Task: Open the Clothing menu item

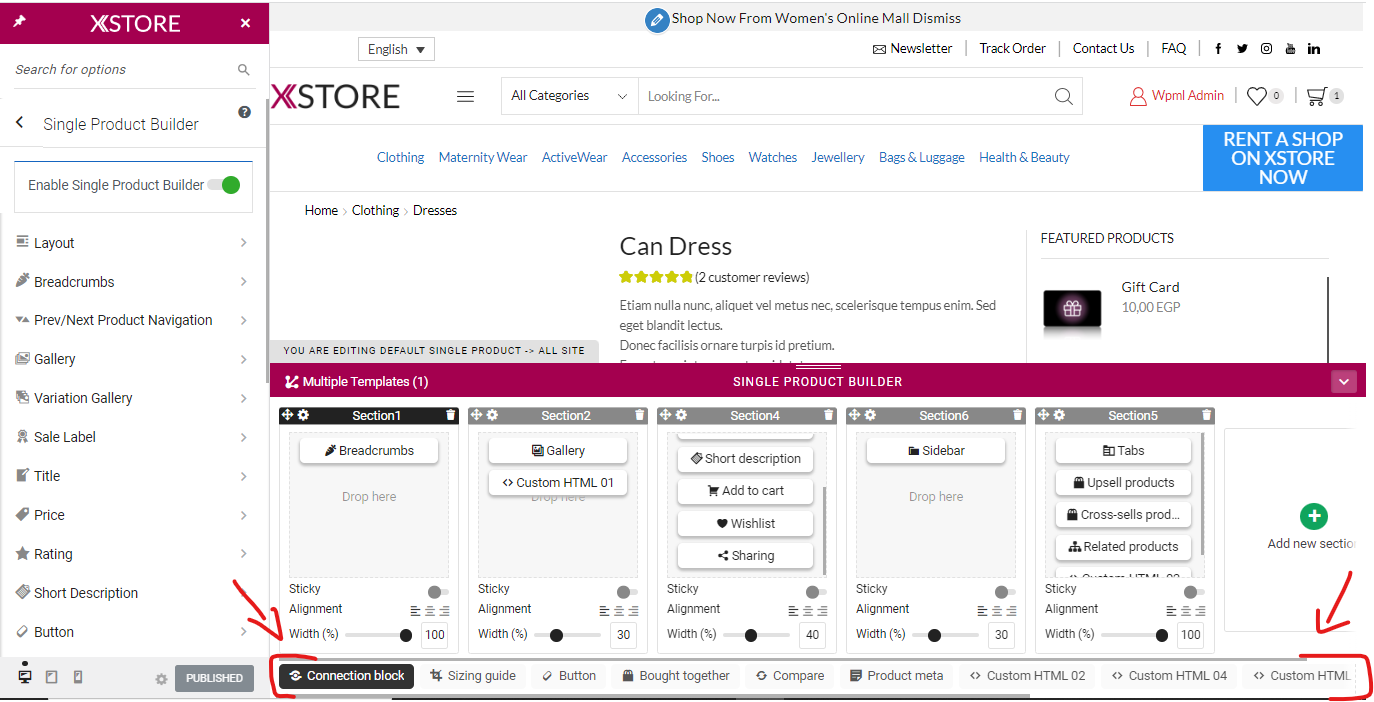Action: [400, 157]
